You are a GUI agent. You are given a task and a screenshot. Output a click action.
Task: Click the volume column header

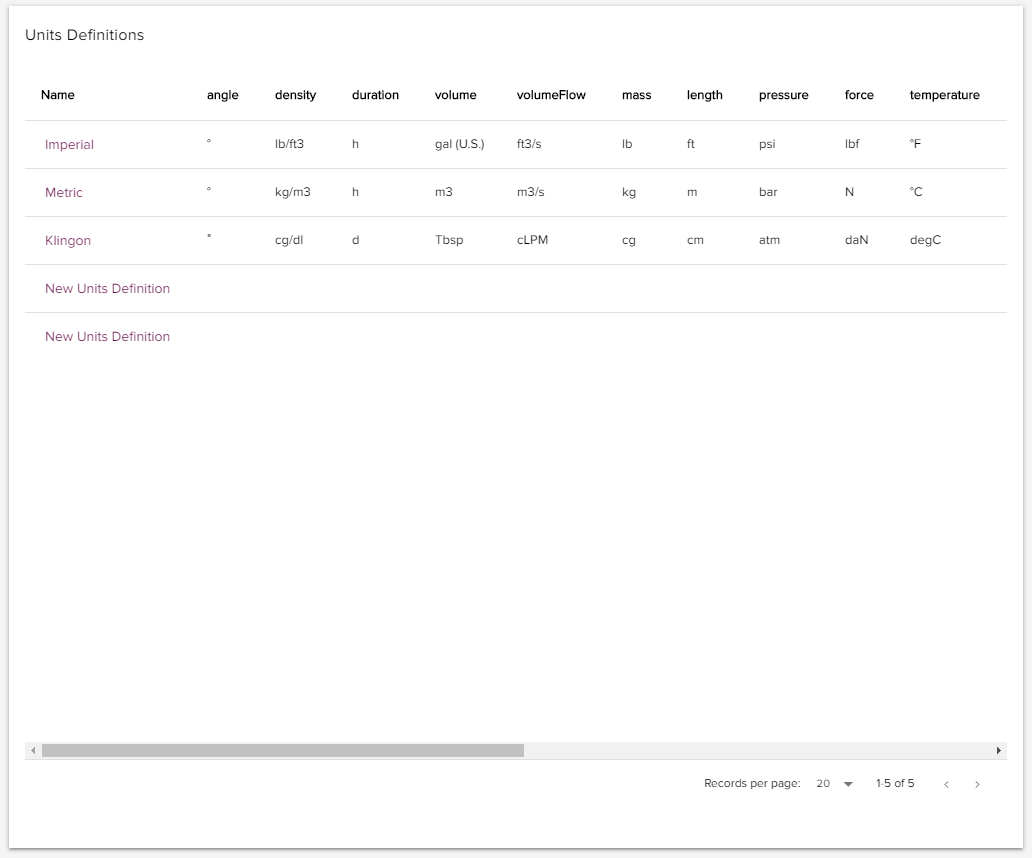[x=455, y=95]
